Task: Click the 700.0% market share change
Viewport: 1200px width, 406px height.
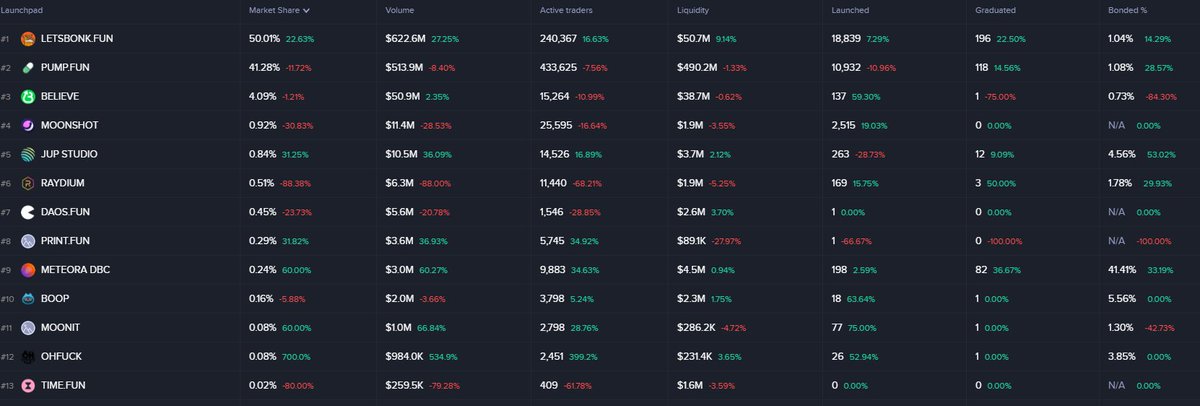Action: 299,356
